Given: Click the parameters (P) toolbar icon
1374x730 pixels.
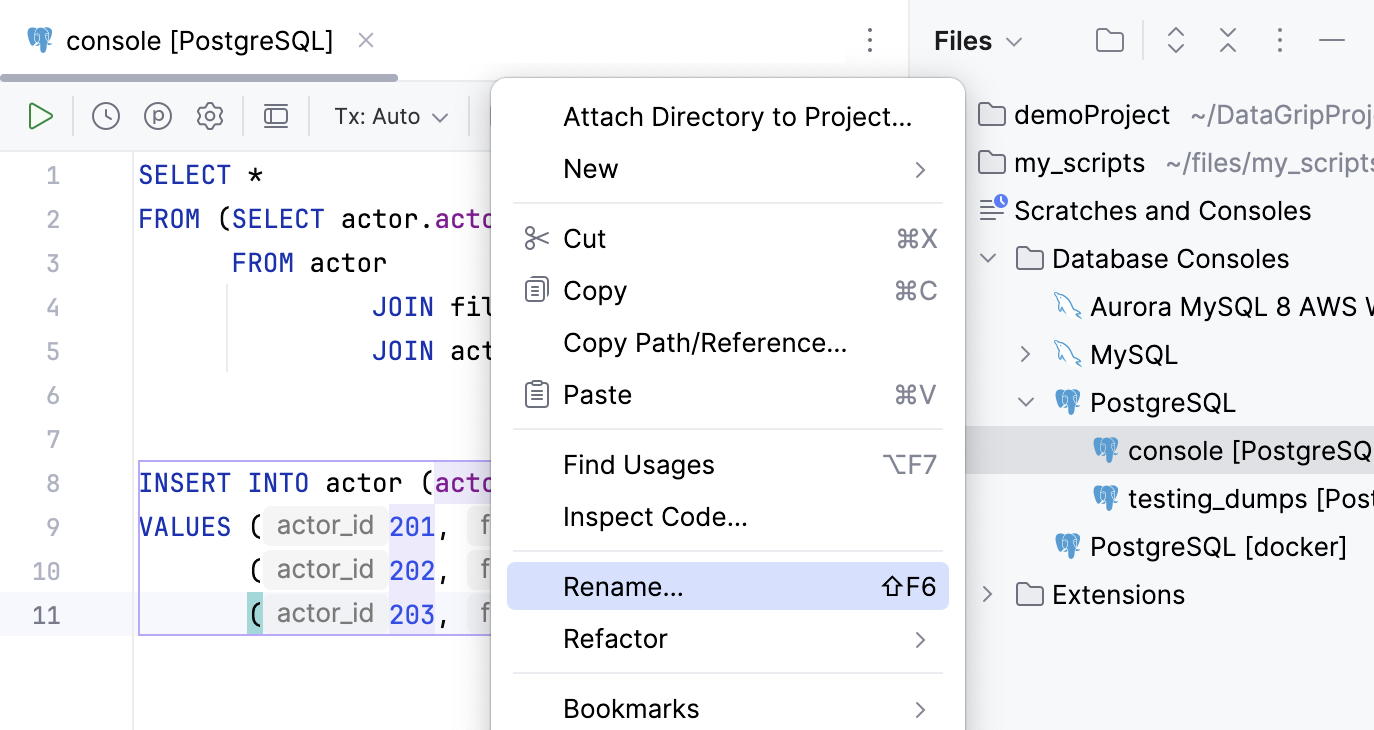Looking at the screenshot, I should point(158,116).
